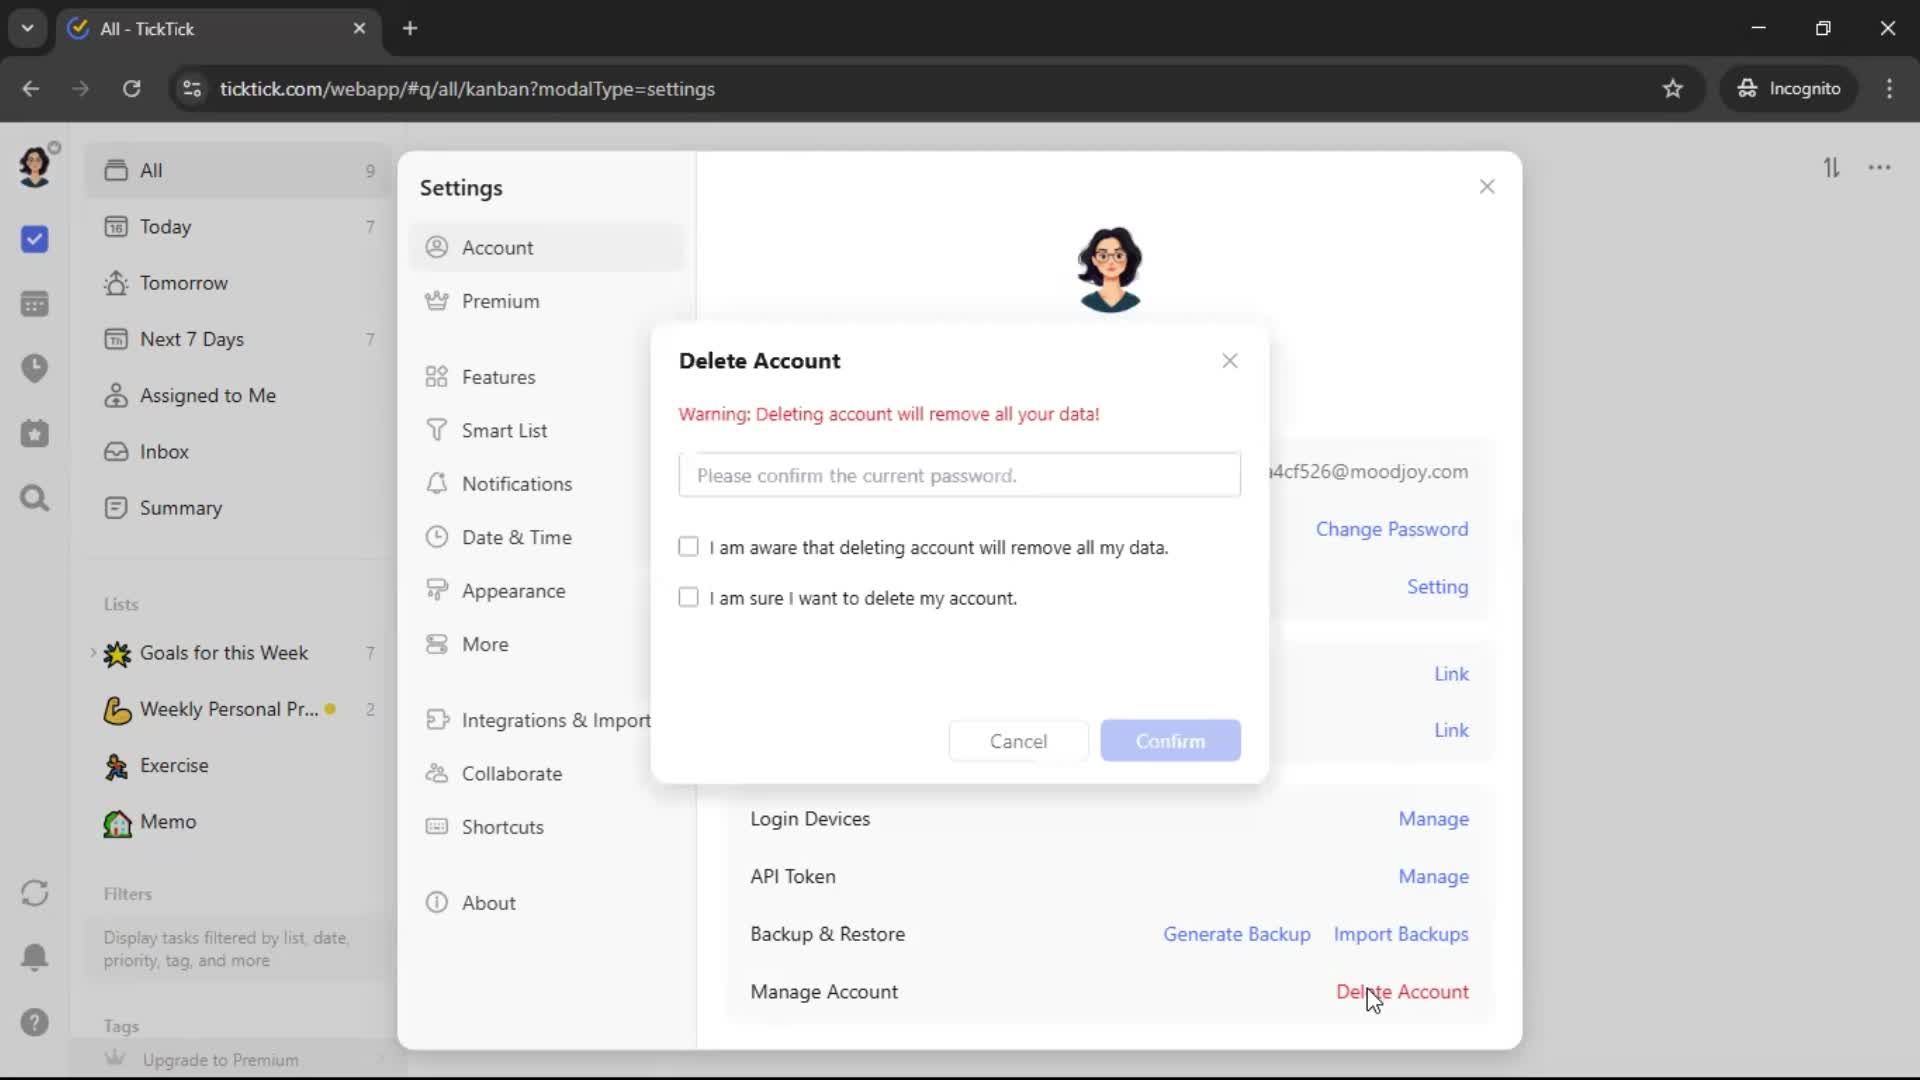The image size is (1920, 1080).
Task: Click the help question mark icon
Action: pos(35,1022)
